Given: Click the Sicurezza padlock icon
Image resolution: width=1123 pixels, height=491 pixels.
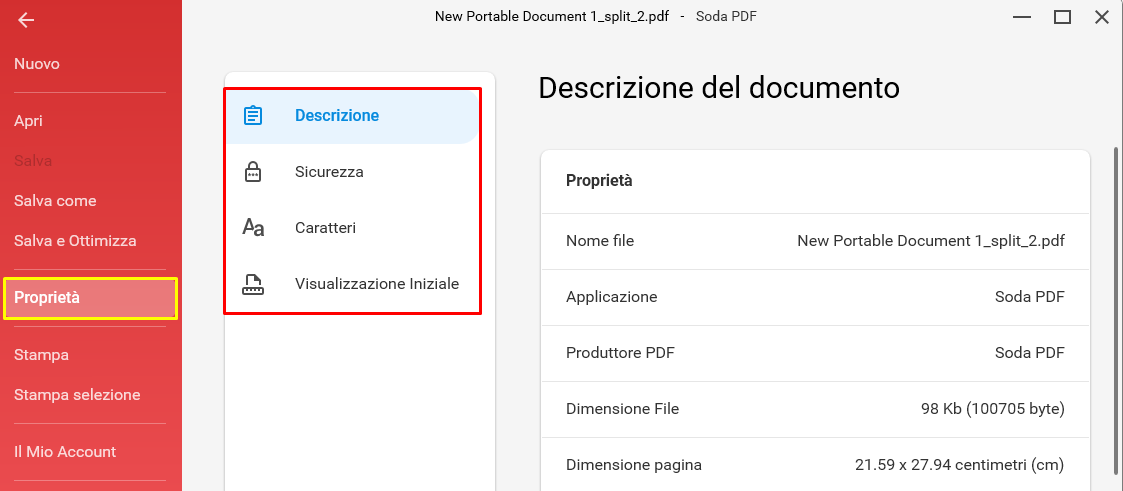Looking at the screenshot, I should 253,172.
